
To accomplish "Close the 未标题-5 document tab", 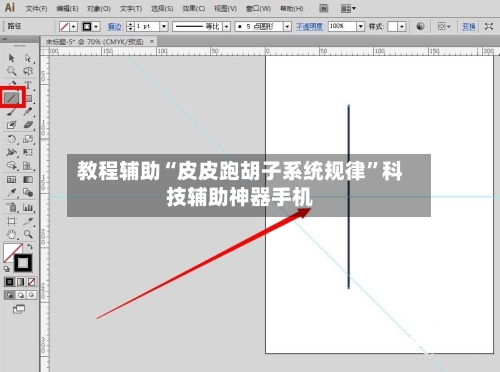I will point(152,41).
